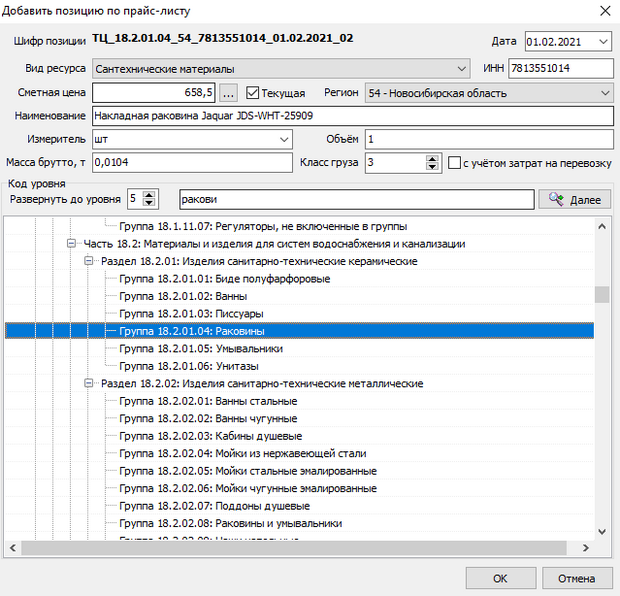Select Группа 18.1.11.07: Регуляторы row
This screenshot has width=620, height=596.
click(x=263, y=226)
